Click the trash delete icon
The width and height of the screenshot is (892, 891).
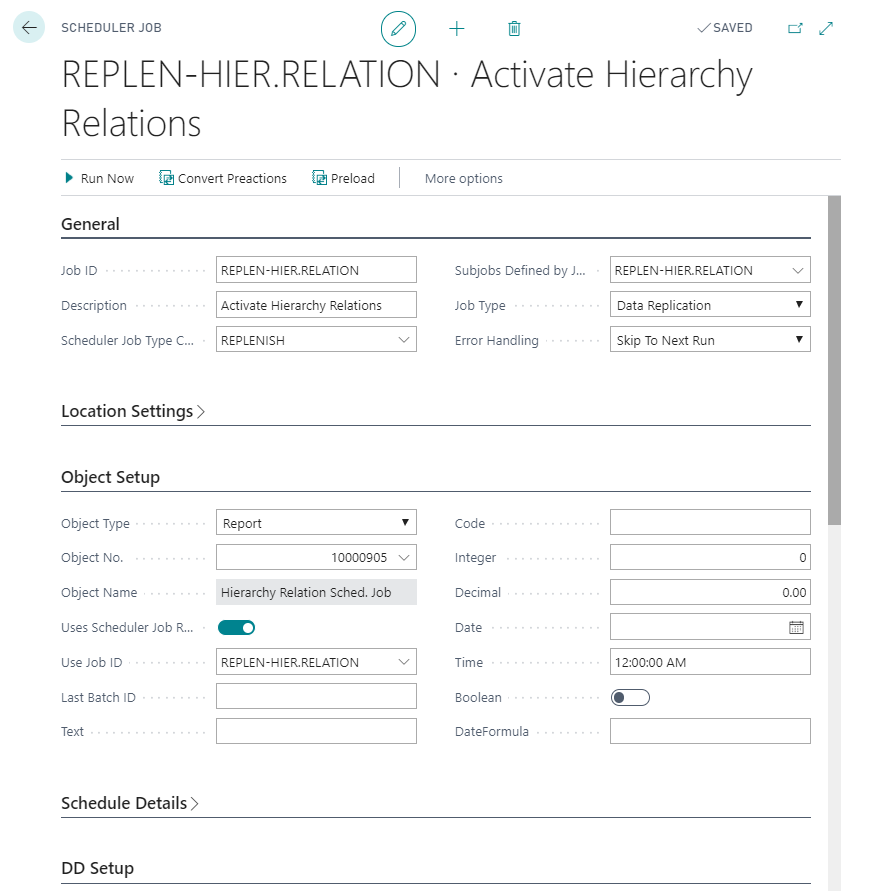[x=514, y=29]
